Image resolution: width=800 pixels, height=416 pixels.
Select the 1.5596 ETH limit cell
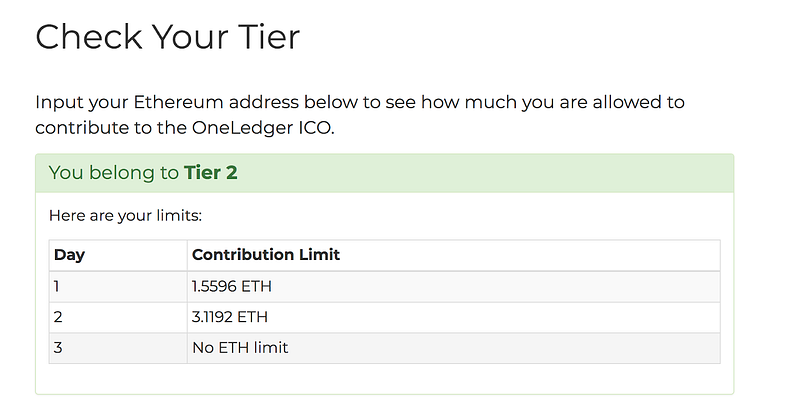[x=454, y=286]
